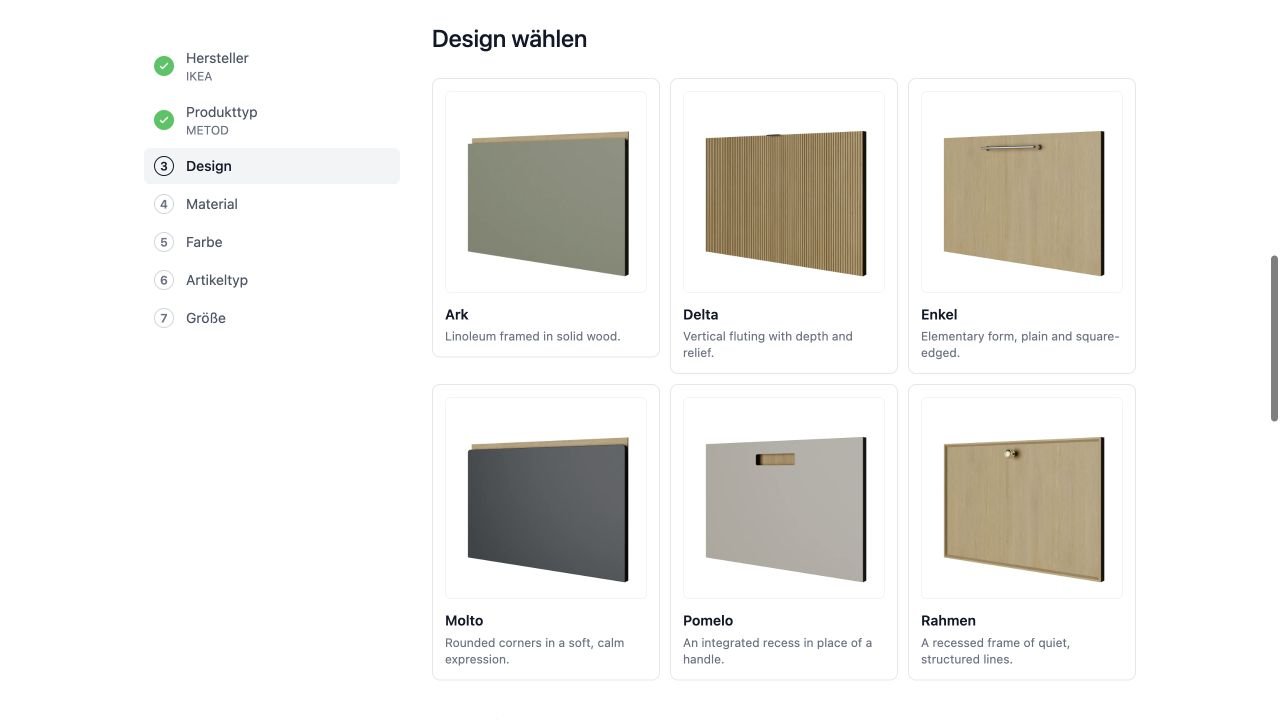The height and width of the screenshot is (720, 1280).
Task: Click 'Vertical fluting with depth and relief.' text
Action: click(768, 344)
